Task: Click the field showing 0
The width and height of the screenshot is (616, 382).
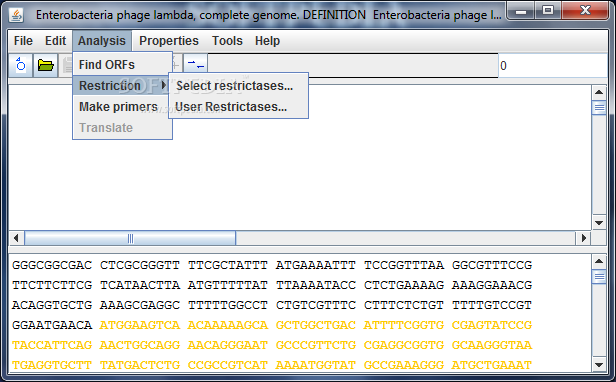Action: 552,66
